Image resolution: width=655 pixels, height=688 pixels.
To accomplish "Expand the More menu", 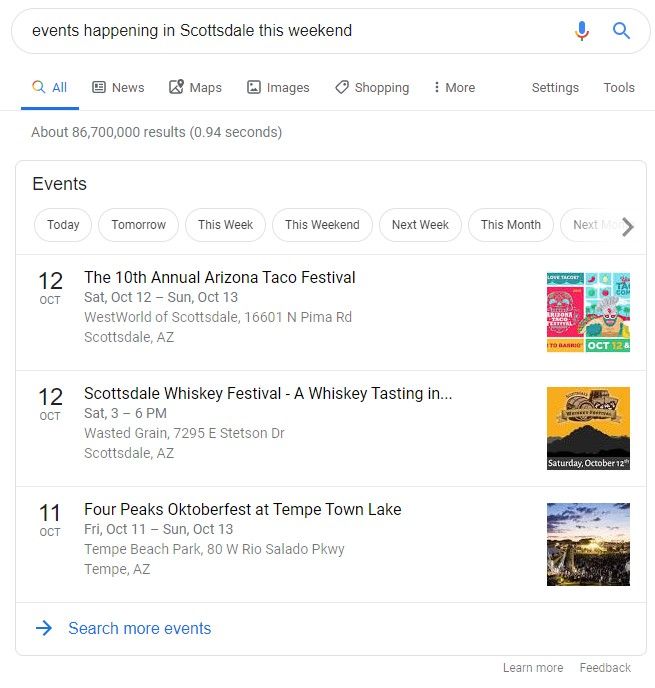I will pos(454,87).
